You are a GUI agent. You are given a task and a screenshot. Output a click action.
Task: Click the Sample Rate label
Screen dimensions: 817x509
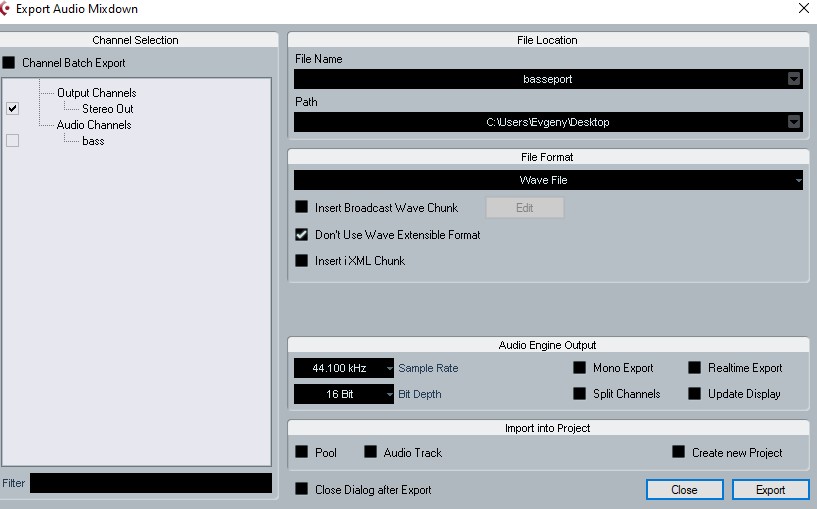pos(428,368)
